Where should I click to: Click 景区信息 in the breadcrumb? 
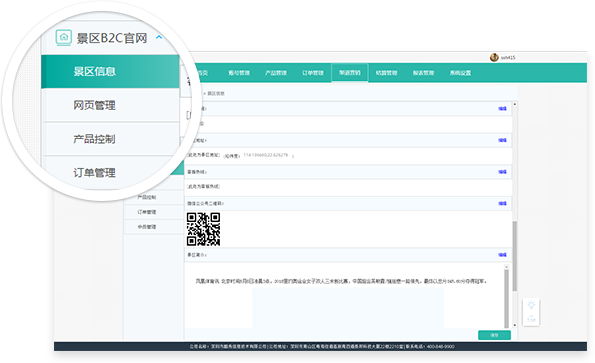coord(216,93)
